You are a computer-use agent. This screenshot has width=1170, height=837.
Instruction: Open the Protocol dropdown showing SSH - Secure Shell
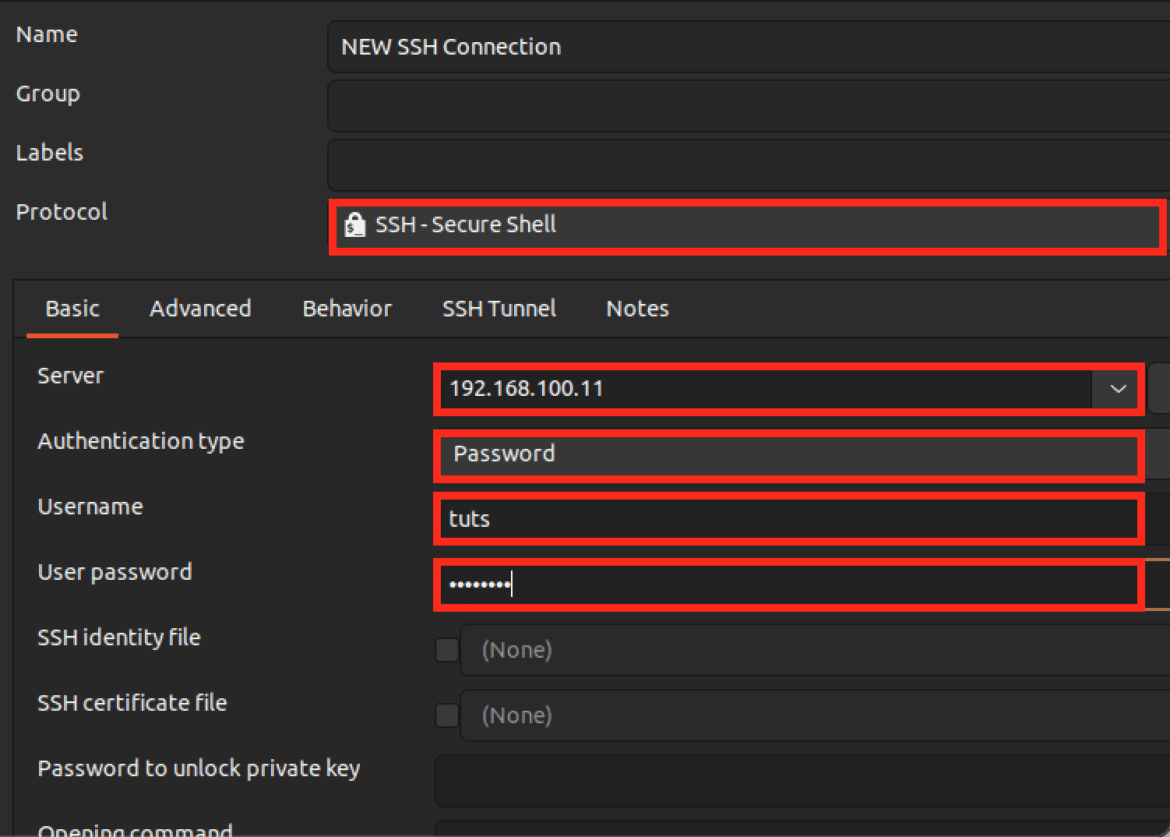coord(746,225)
